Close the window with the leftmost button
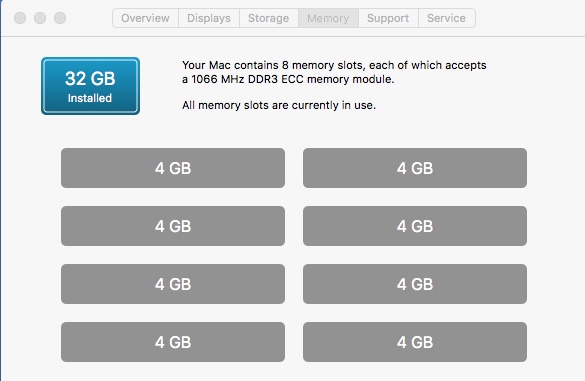Image resolution: width=585 pixels, height=381 pixels. pos(20,18)
